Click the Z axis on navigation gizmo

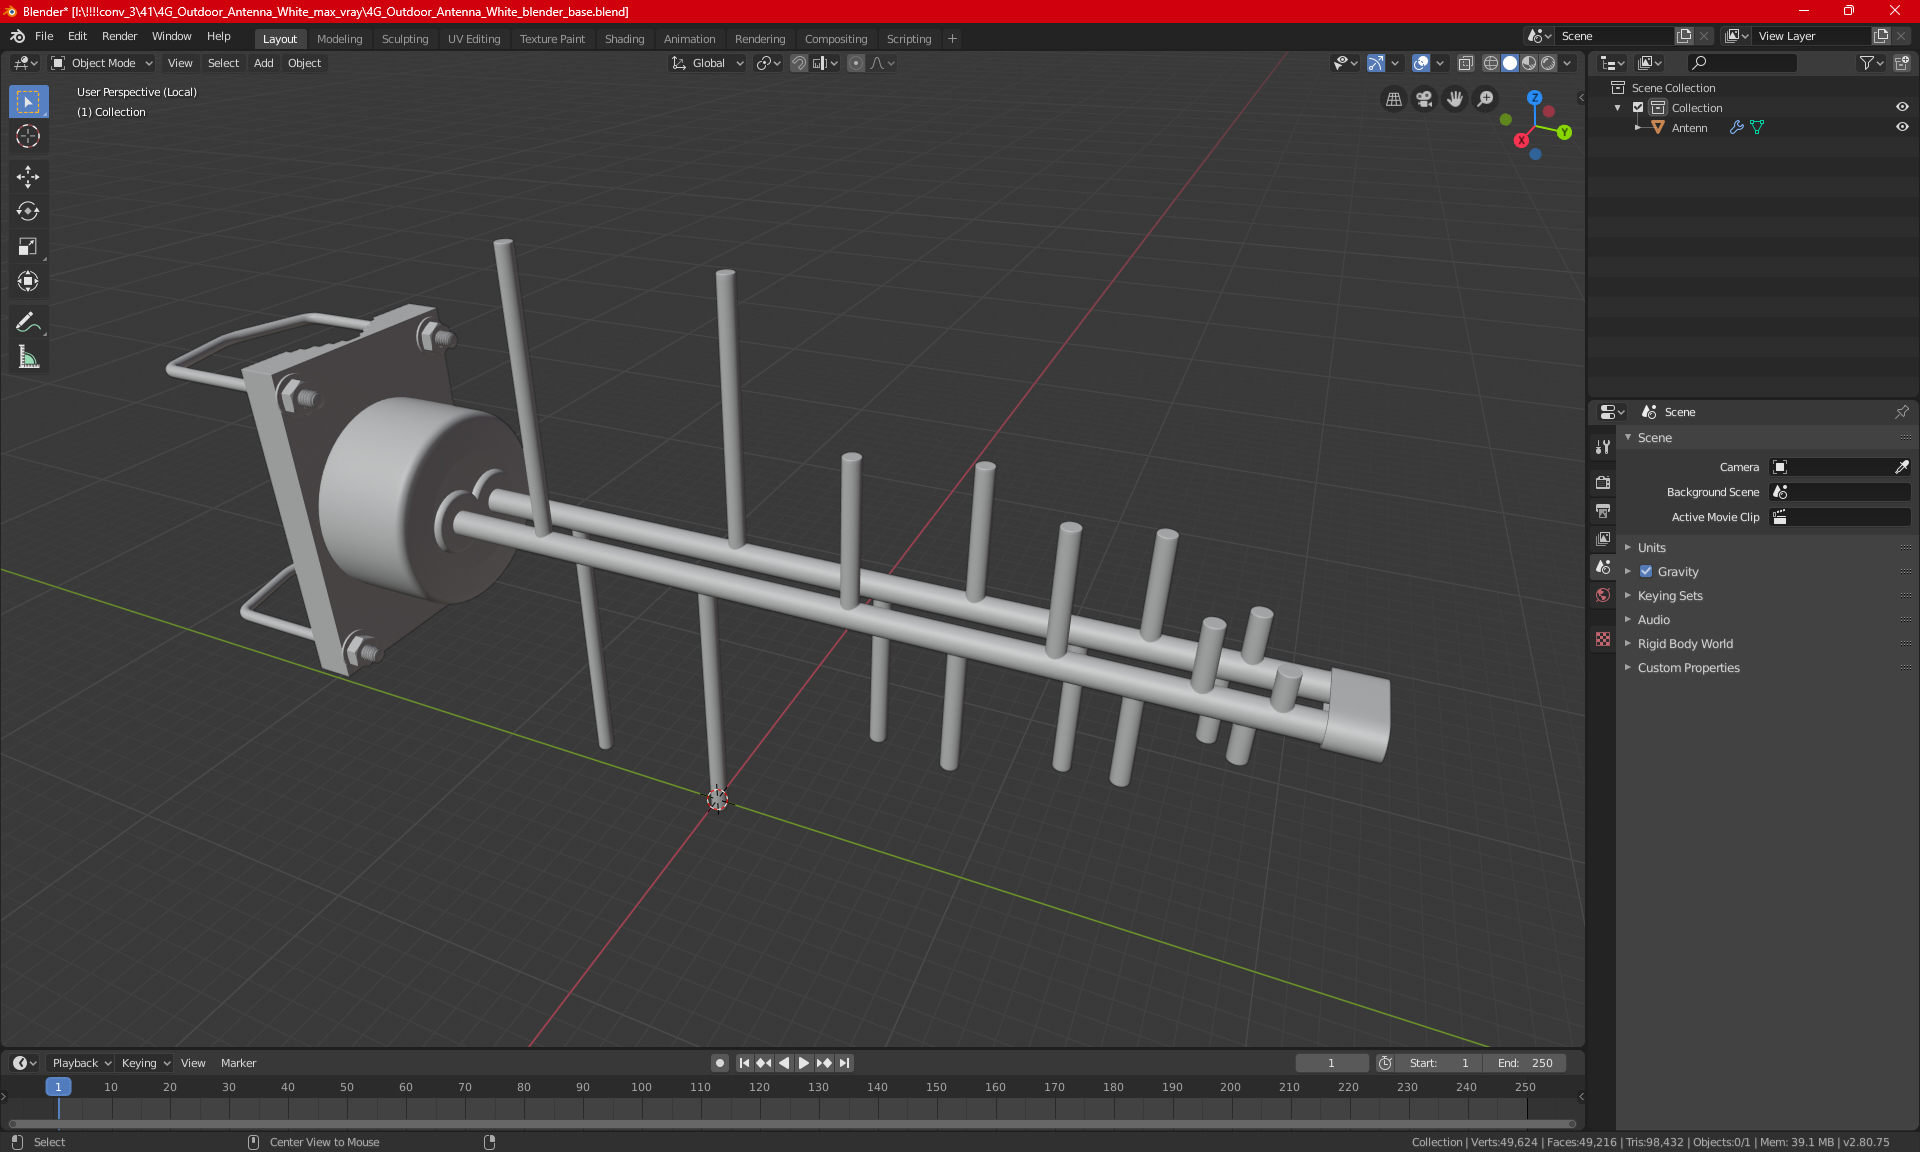1534,97
